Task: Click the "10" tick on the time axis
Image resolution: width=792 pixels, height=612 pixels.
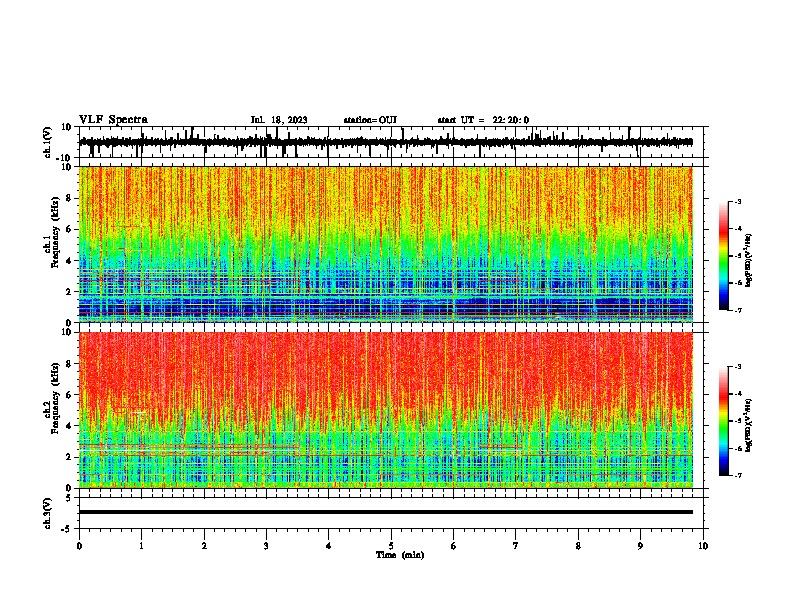Action: [703, 546]
